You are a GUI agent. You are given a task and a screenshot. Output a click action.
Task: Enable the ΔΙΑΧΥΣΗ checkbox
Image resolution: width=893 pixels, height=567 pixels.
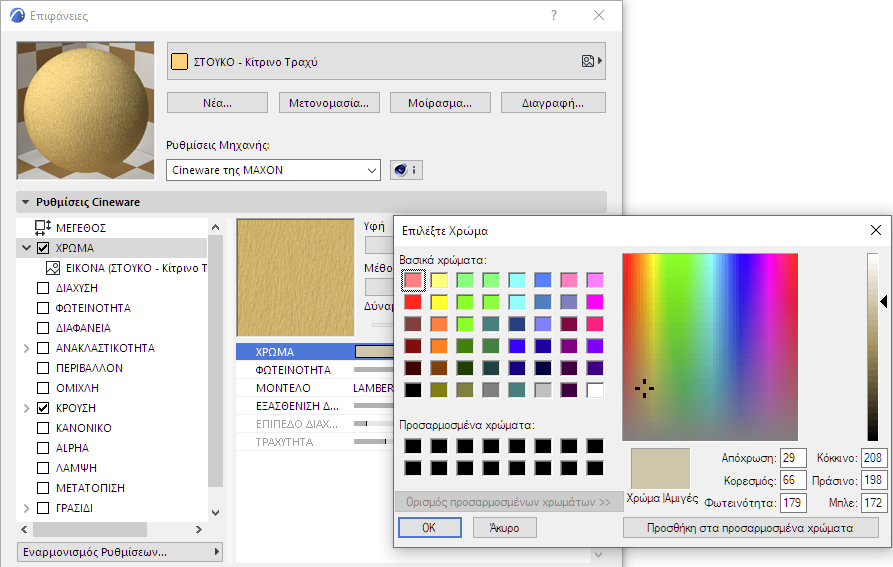pyautogui.click(x=43, y=288)
